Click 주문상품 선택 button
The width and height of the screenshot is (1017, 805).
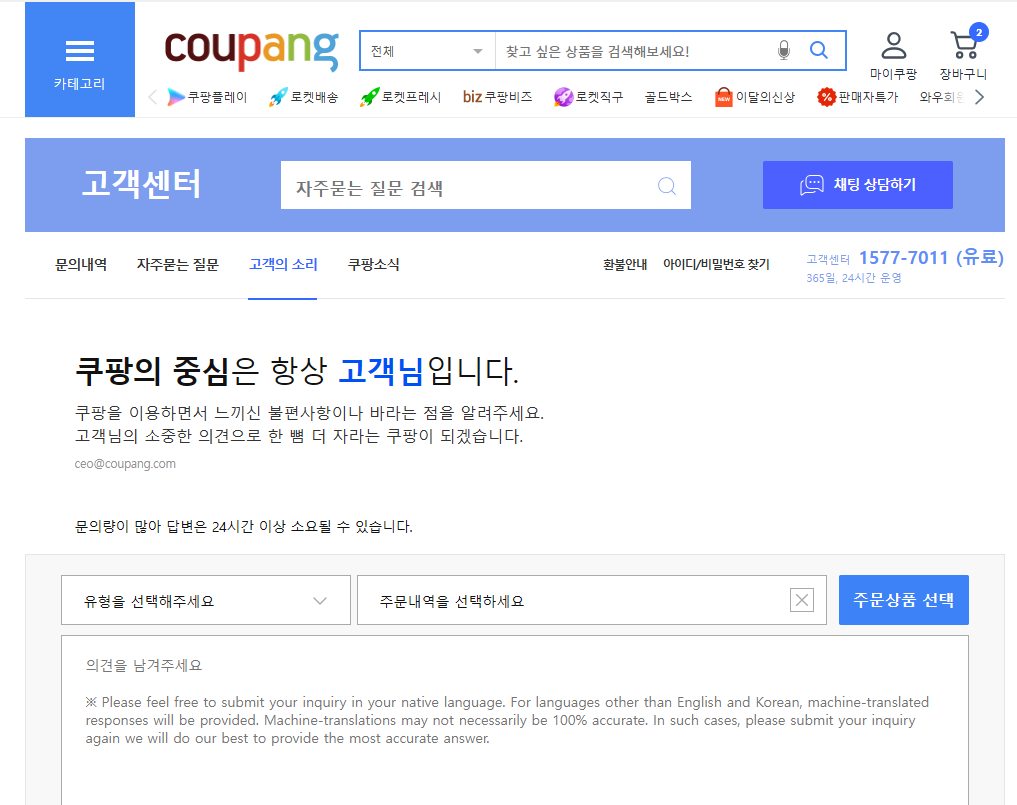pyautogui.click(x=903, y=600)
